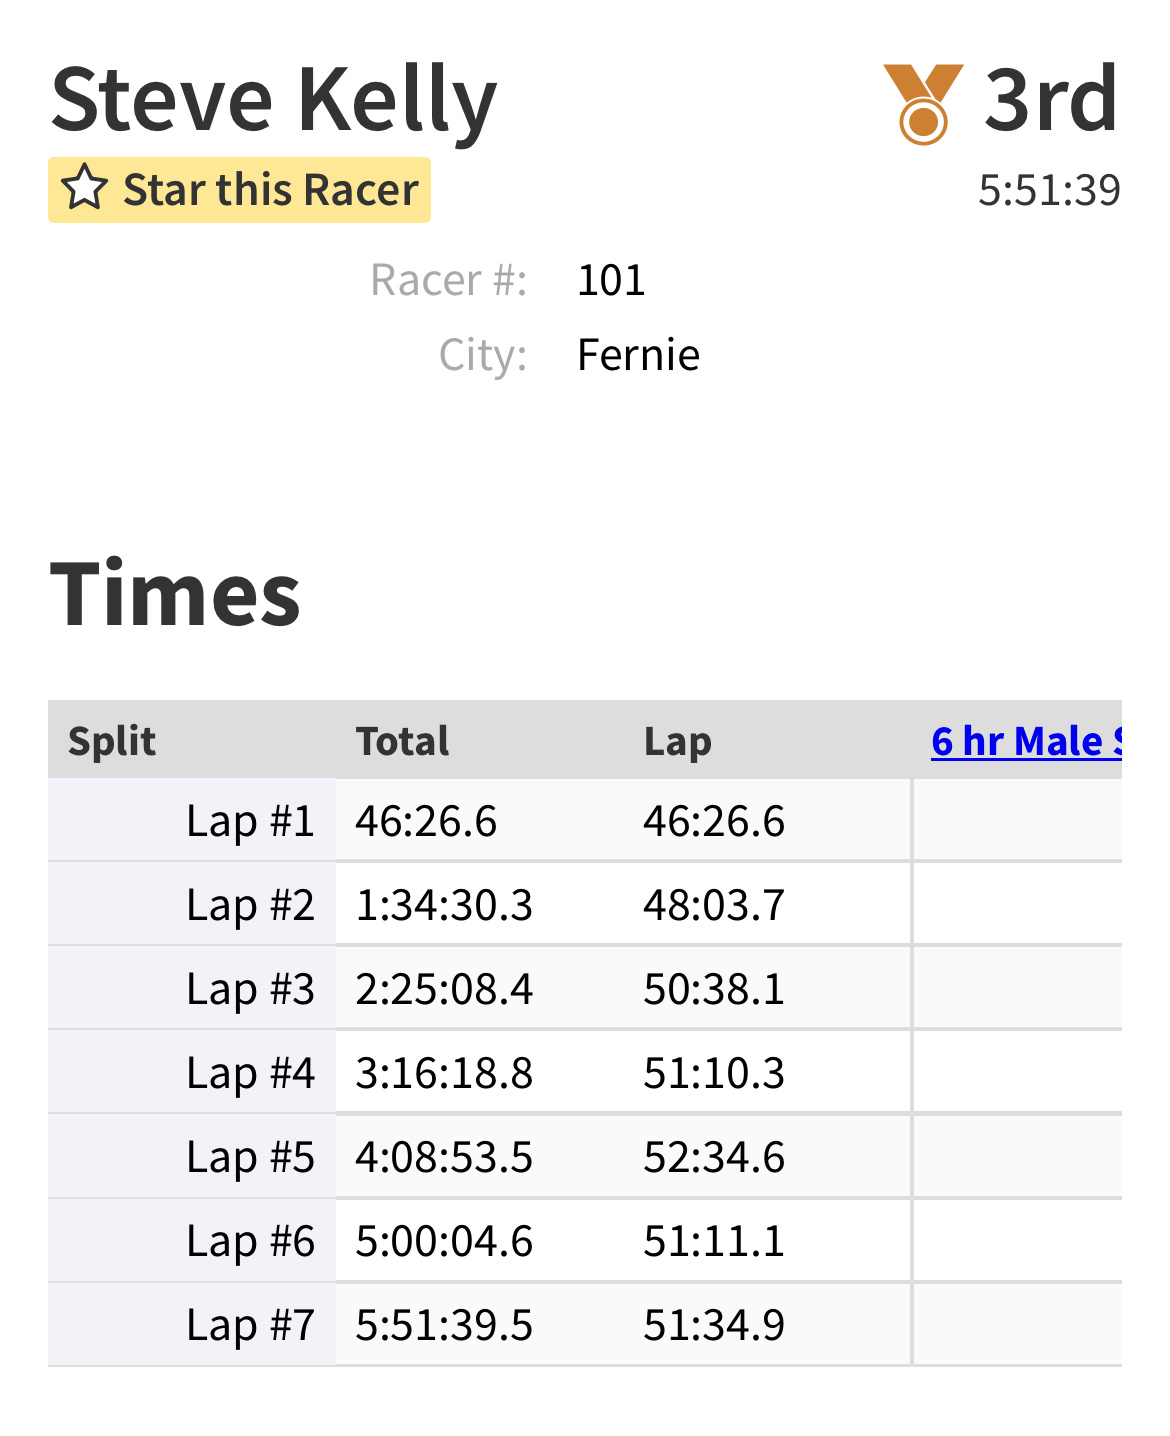
Task: Select the Lap #6 row label
Action: click(x=250, y=1241)
